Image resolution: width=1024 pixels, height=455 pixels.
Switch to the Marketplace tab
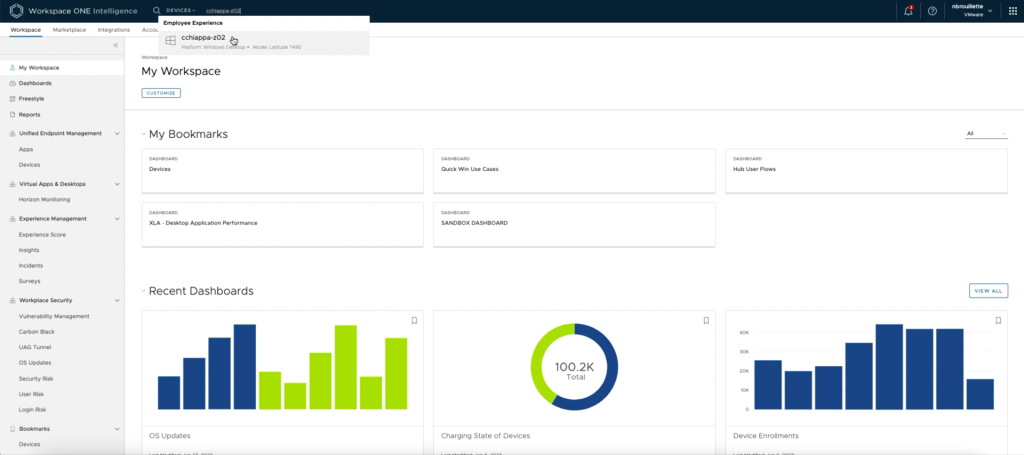click(69, 30)
